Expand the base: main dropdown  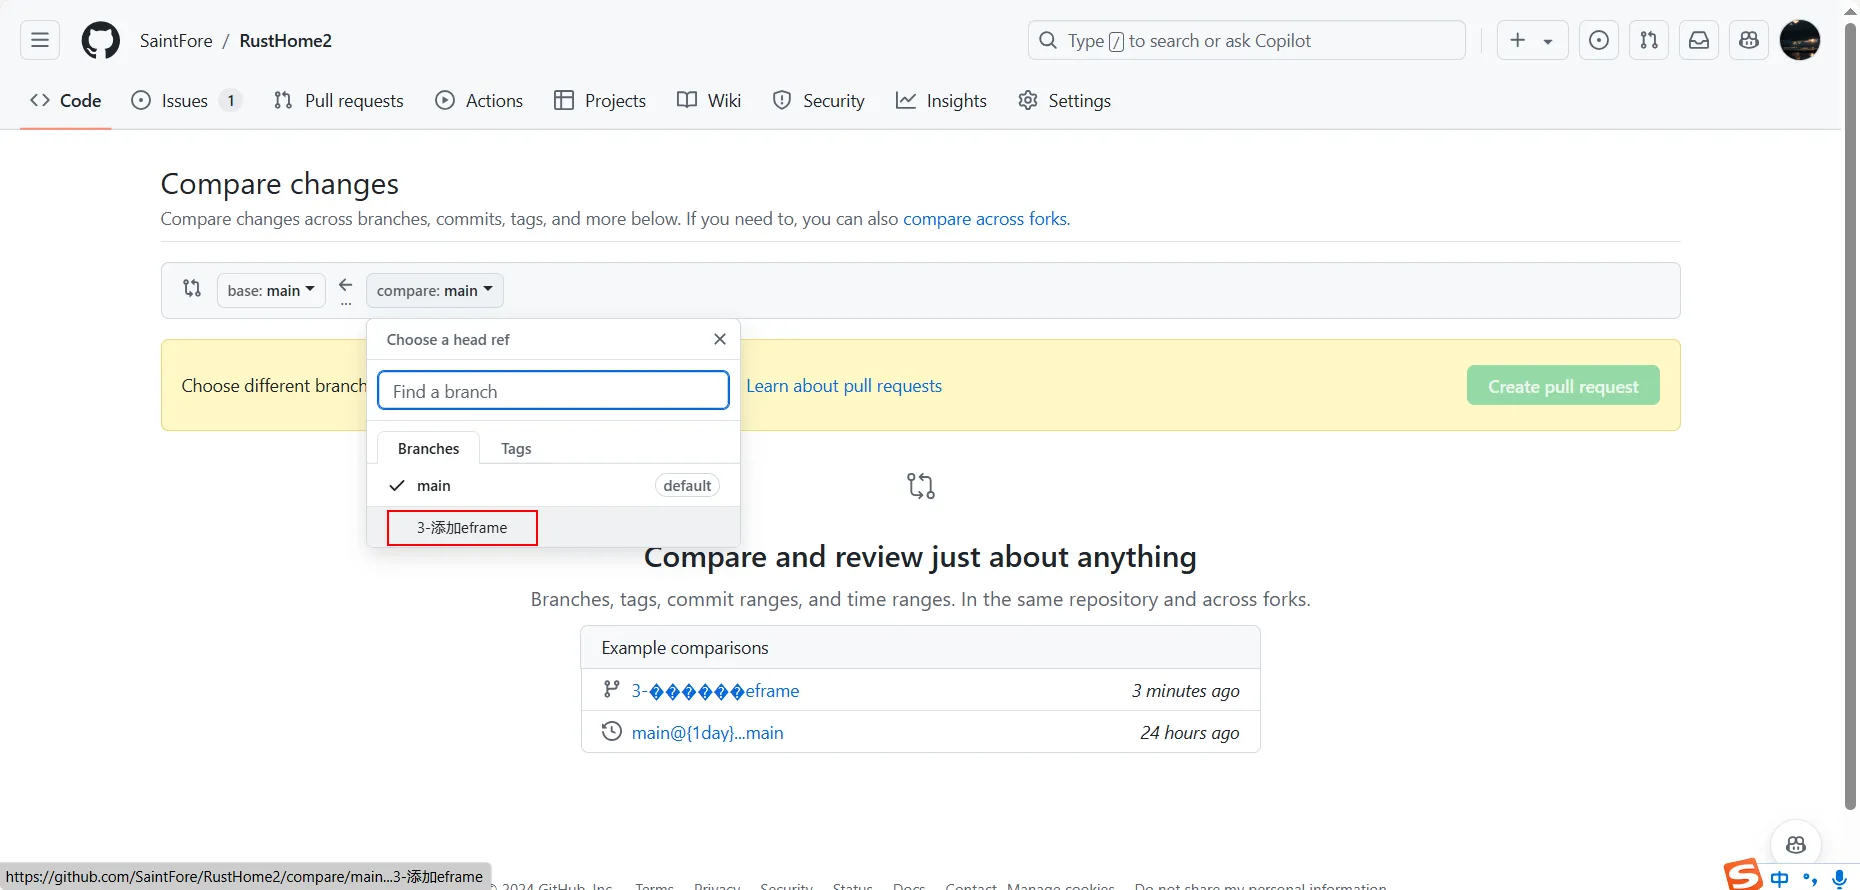click(x=271, y=291)
